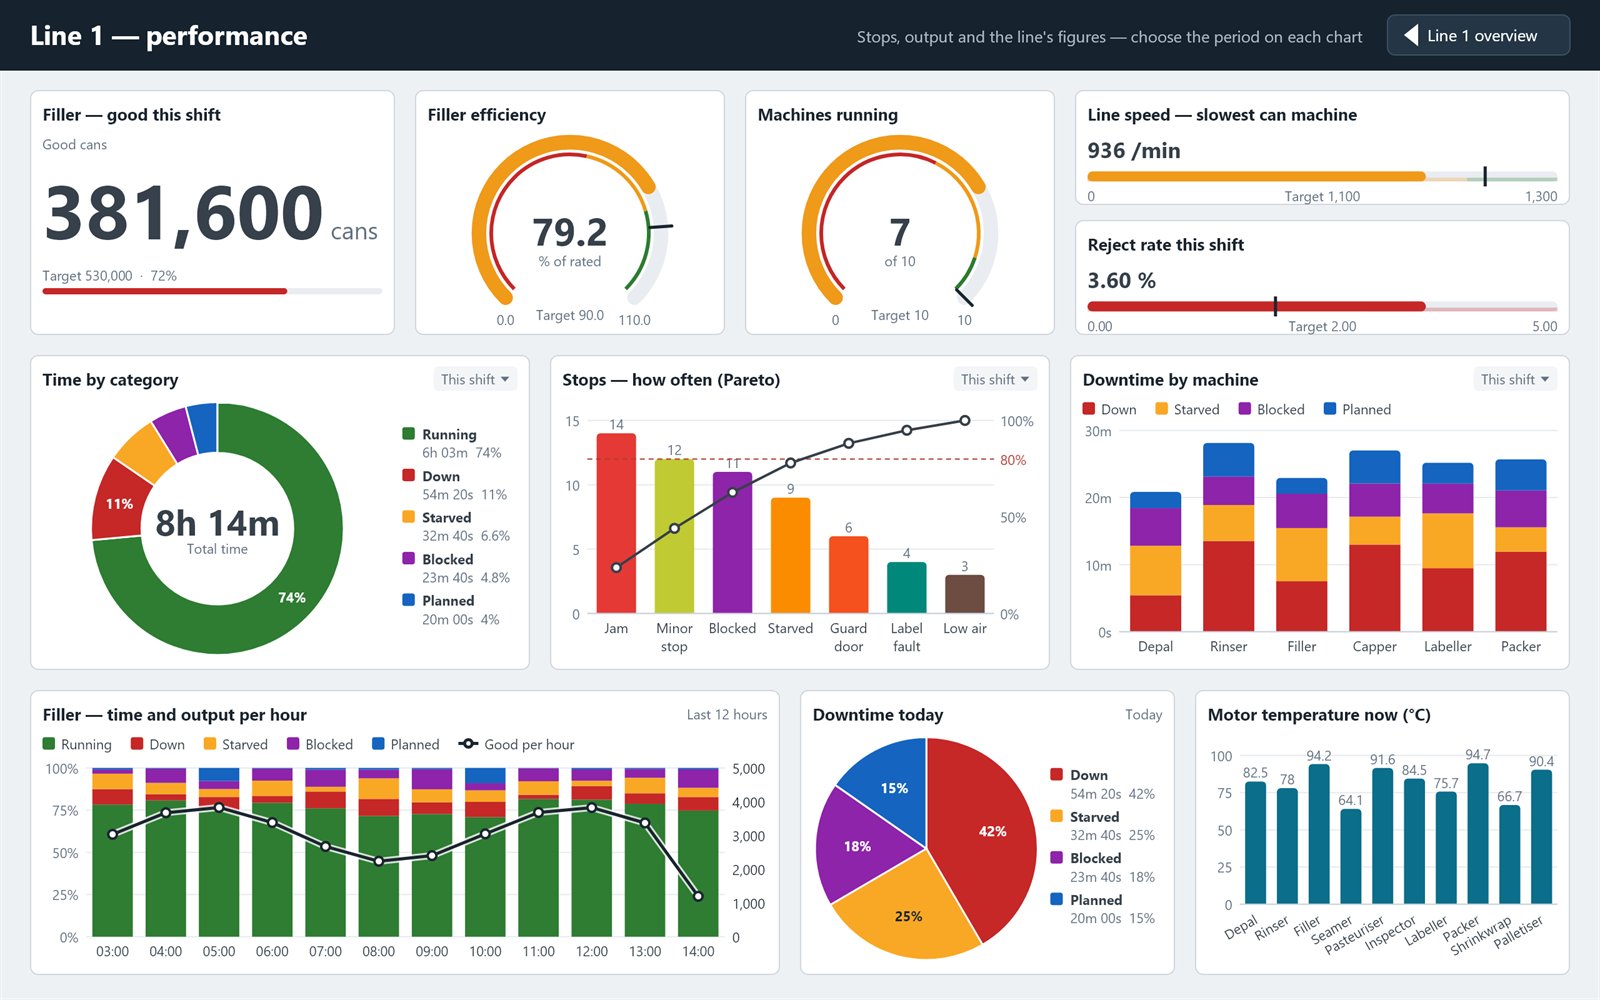The width and height of the screenshot is (1600, 1000).
Task: Click the 3.60 % reject rate value
Action: (x=1121, y=280)
